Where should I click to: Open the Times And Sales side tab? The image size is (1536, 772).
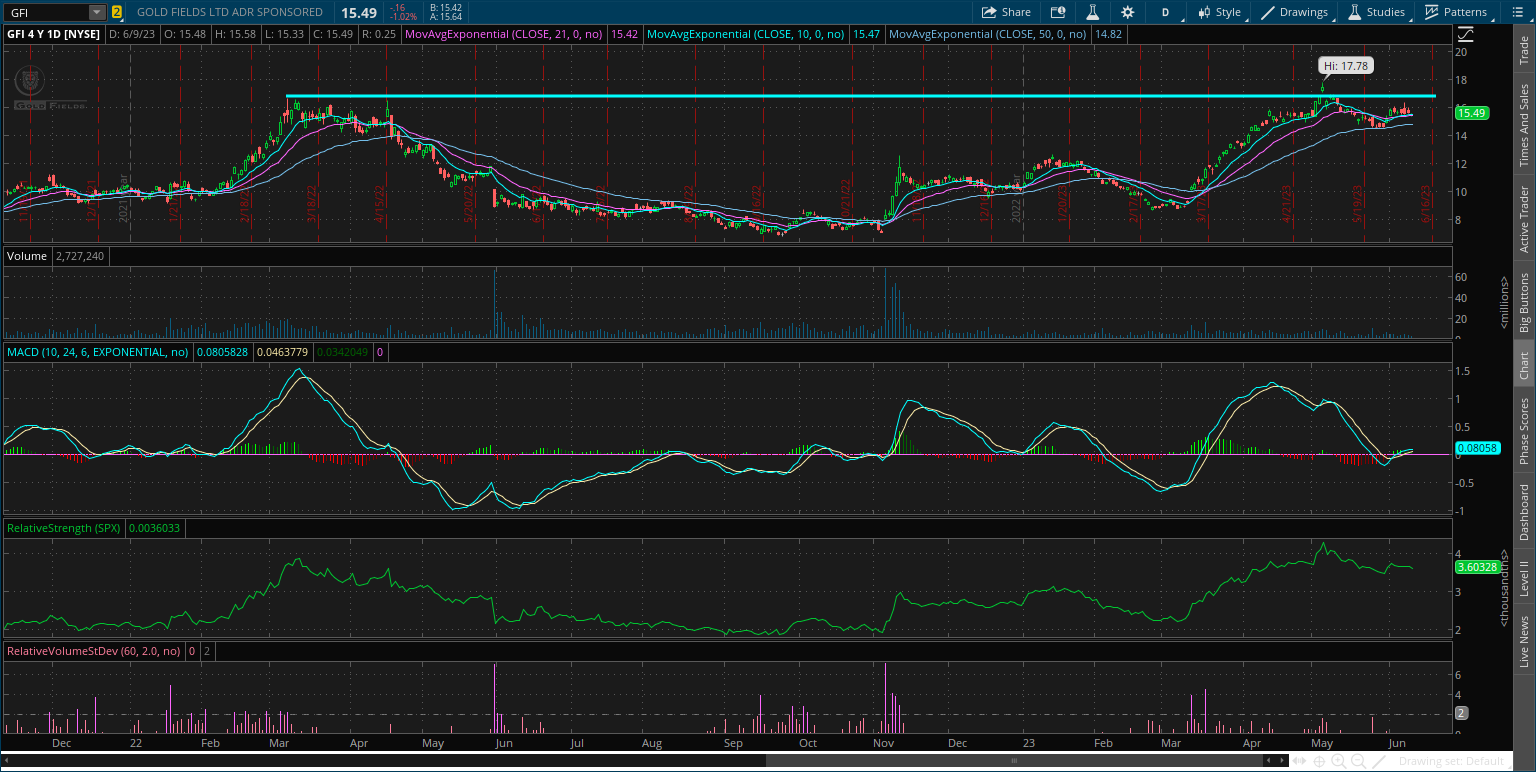click(1523, 125)
